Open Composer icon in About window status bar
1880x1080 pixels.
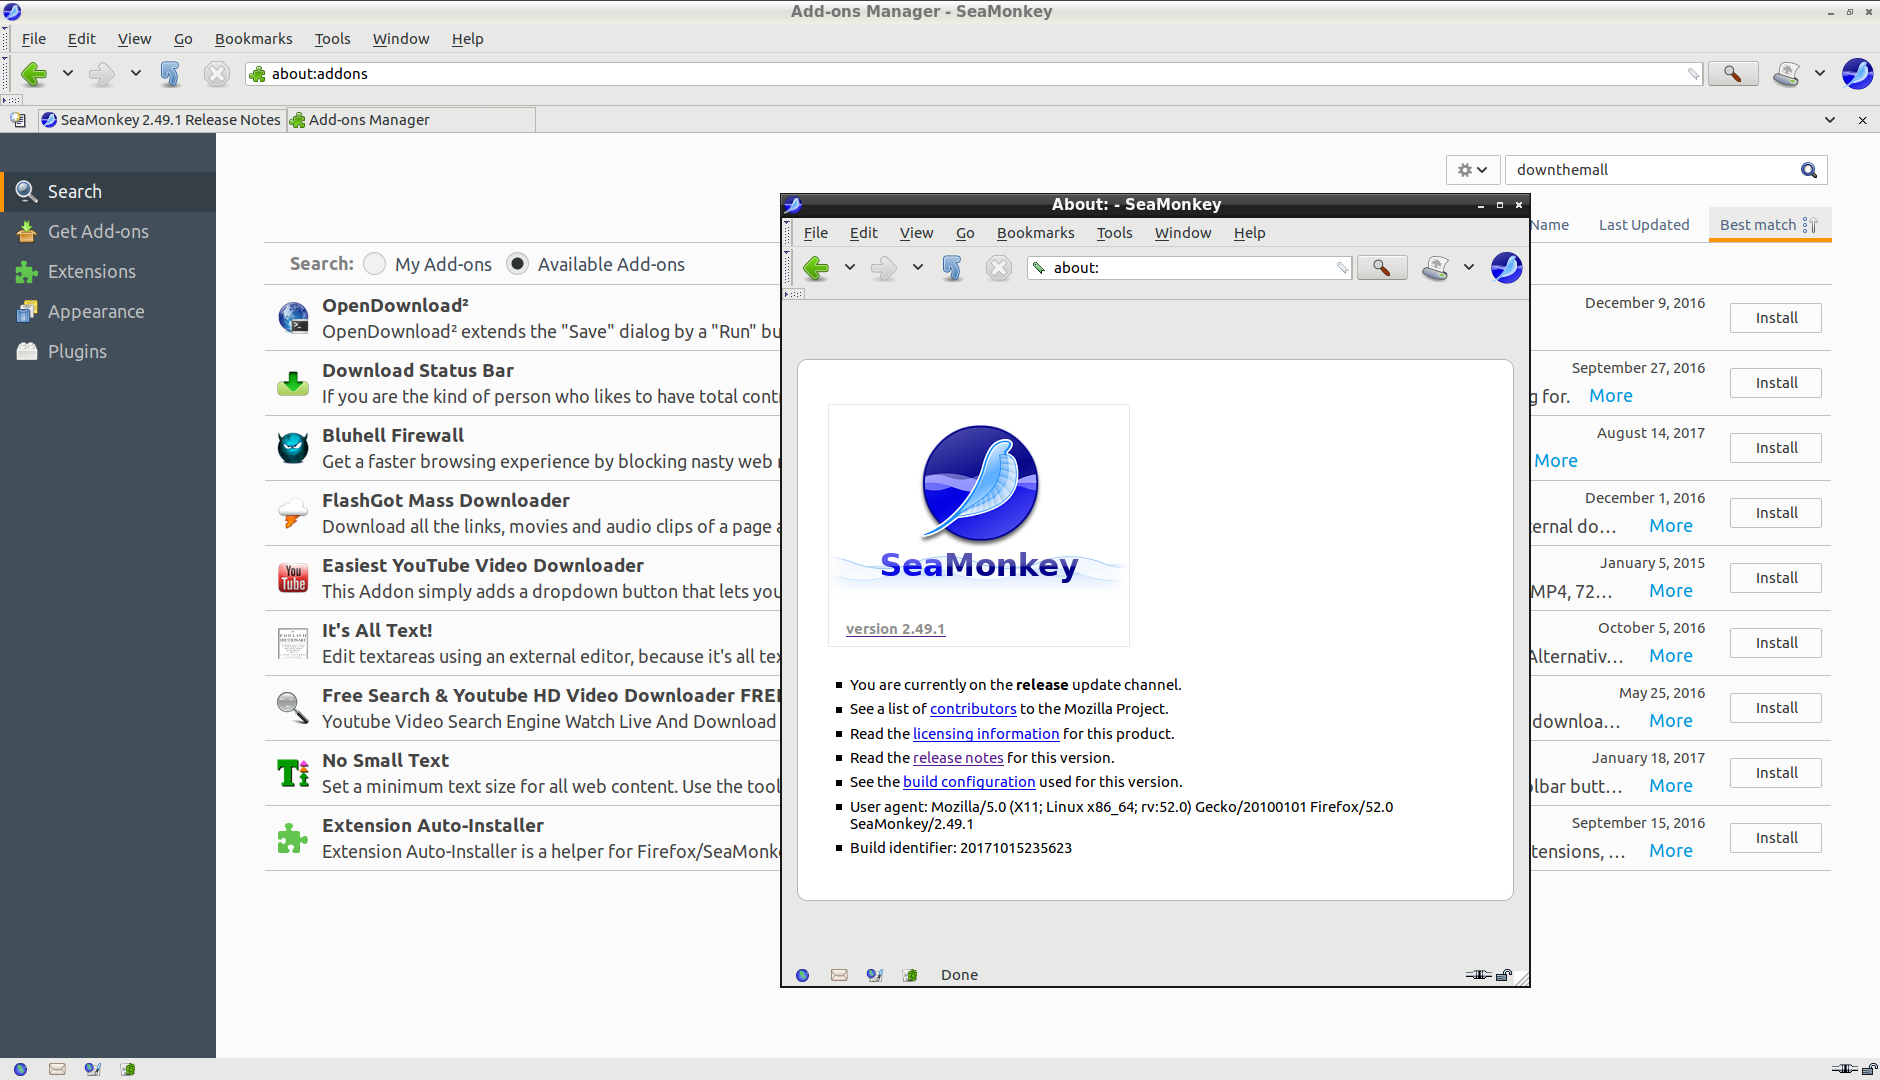[x=875, y=975]
